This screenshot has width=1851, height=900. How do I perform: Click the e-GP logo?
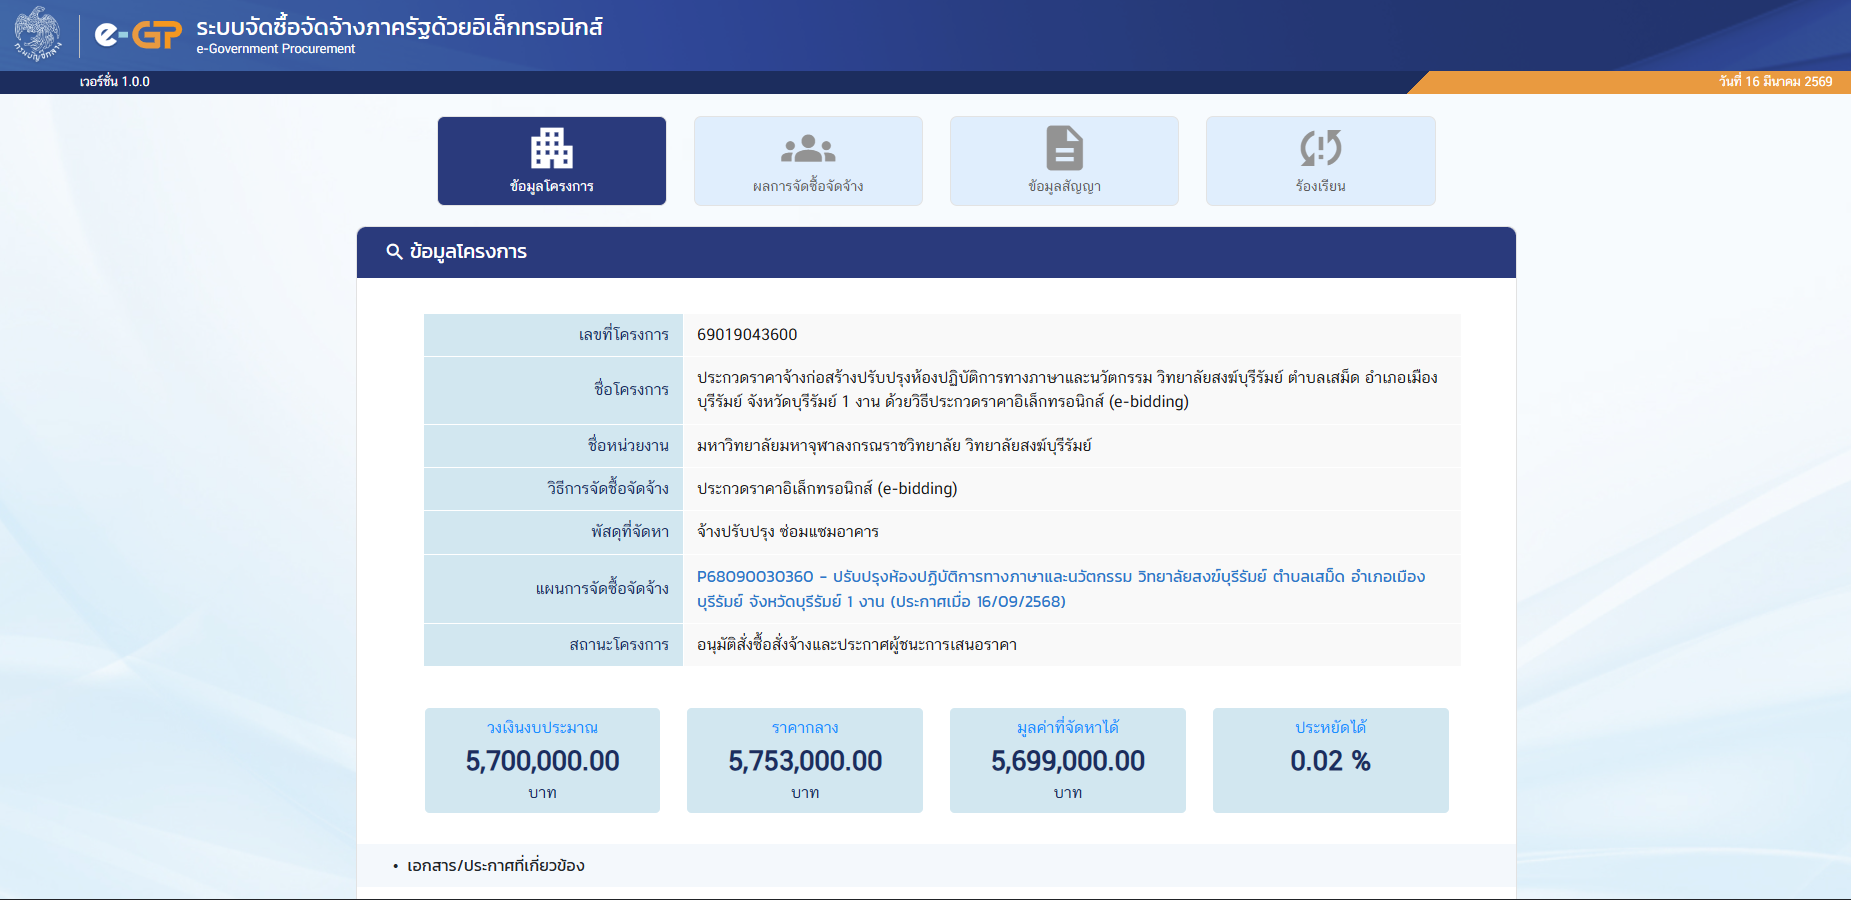(138, 35)
